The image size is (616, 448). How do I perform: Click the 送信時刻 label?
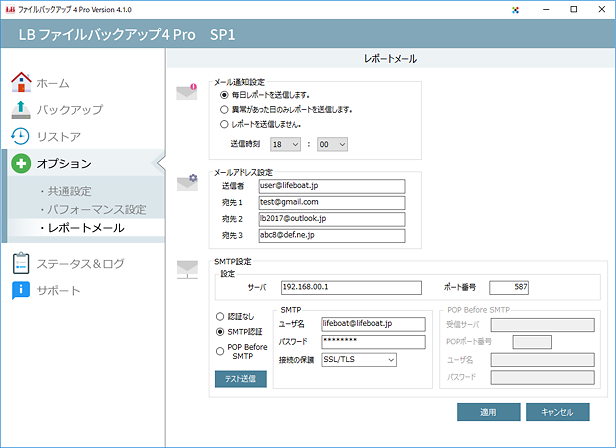point(245,144)
